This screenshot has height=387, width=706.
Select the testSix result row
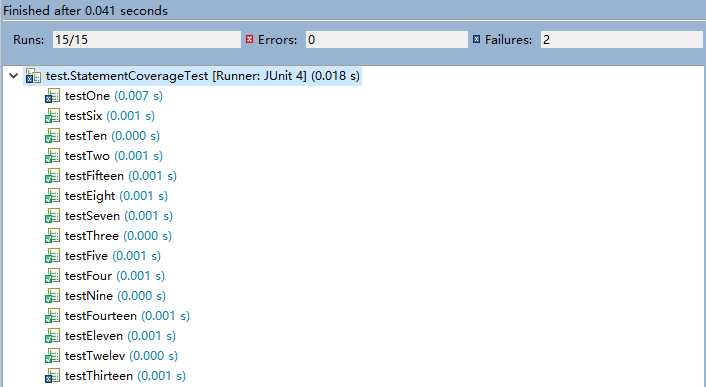pos(100,116)
